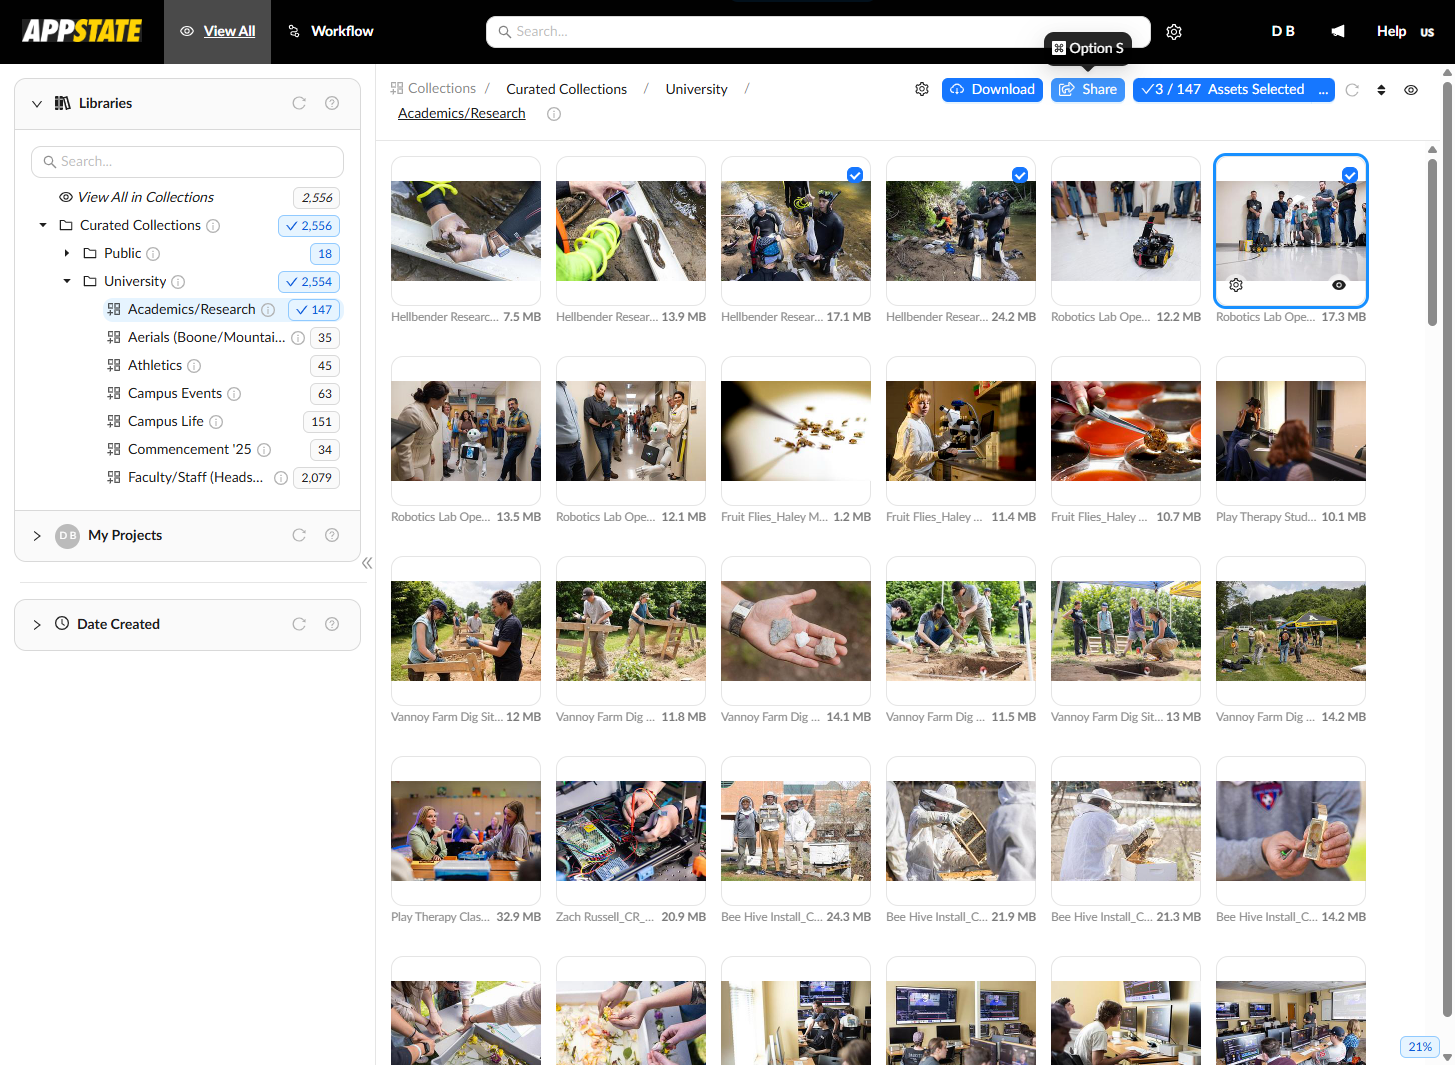Open the Help menu

pos(1391,31)
